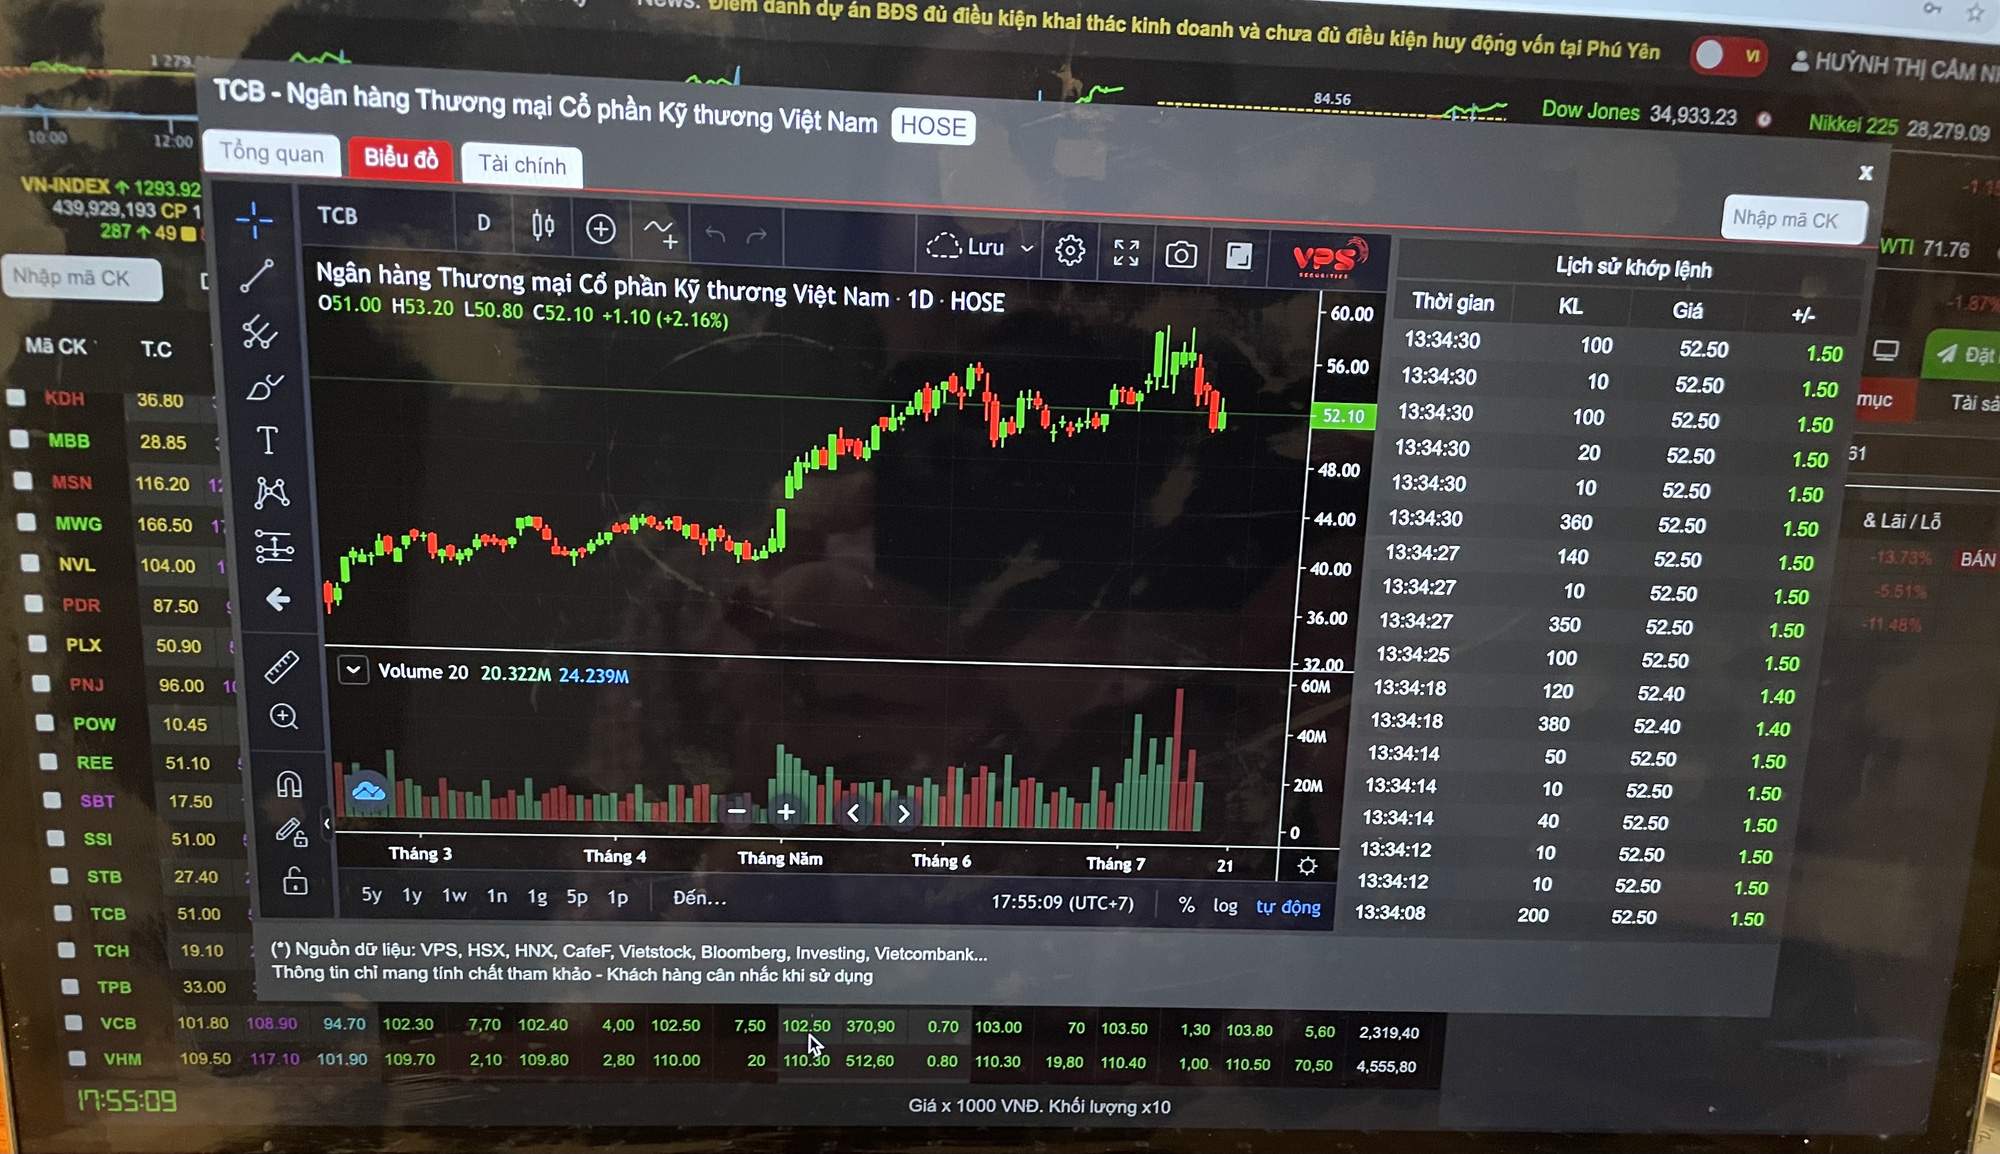Screen dimensions: 2000x1154
Task: Toggle magnet mode for drawings
Action: [289, 783]
